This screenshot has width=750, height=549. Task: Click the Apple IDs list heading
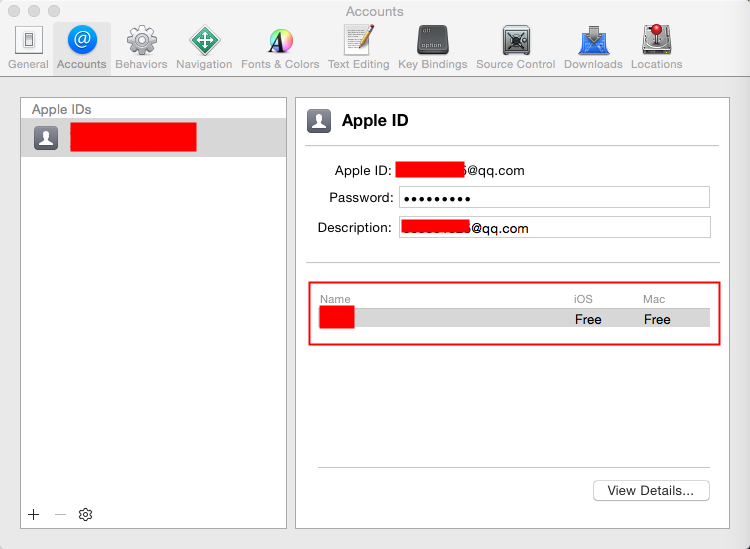tap(61, 110)
